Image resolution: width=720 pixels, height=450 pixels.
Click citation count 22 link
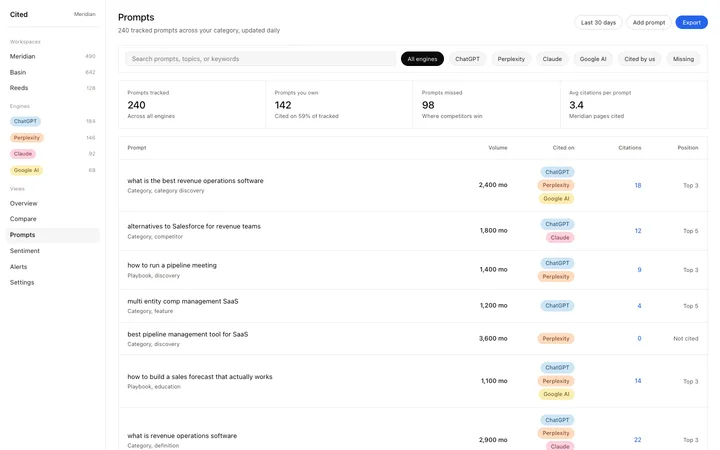637,440
